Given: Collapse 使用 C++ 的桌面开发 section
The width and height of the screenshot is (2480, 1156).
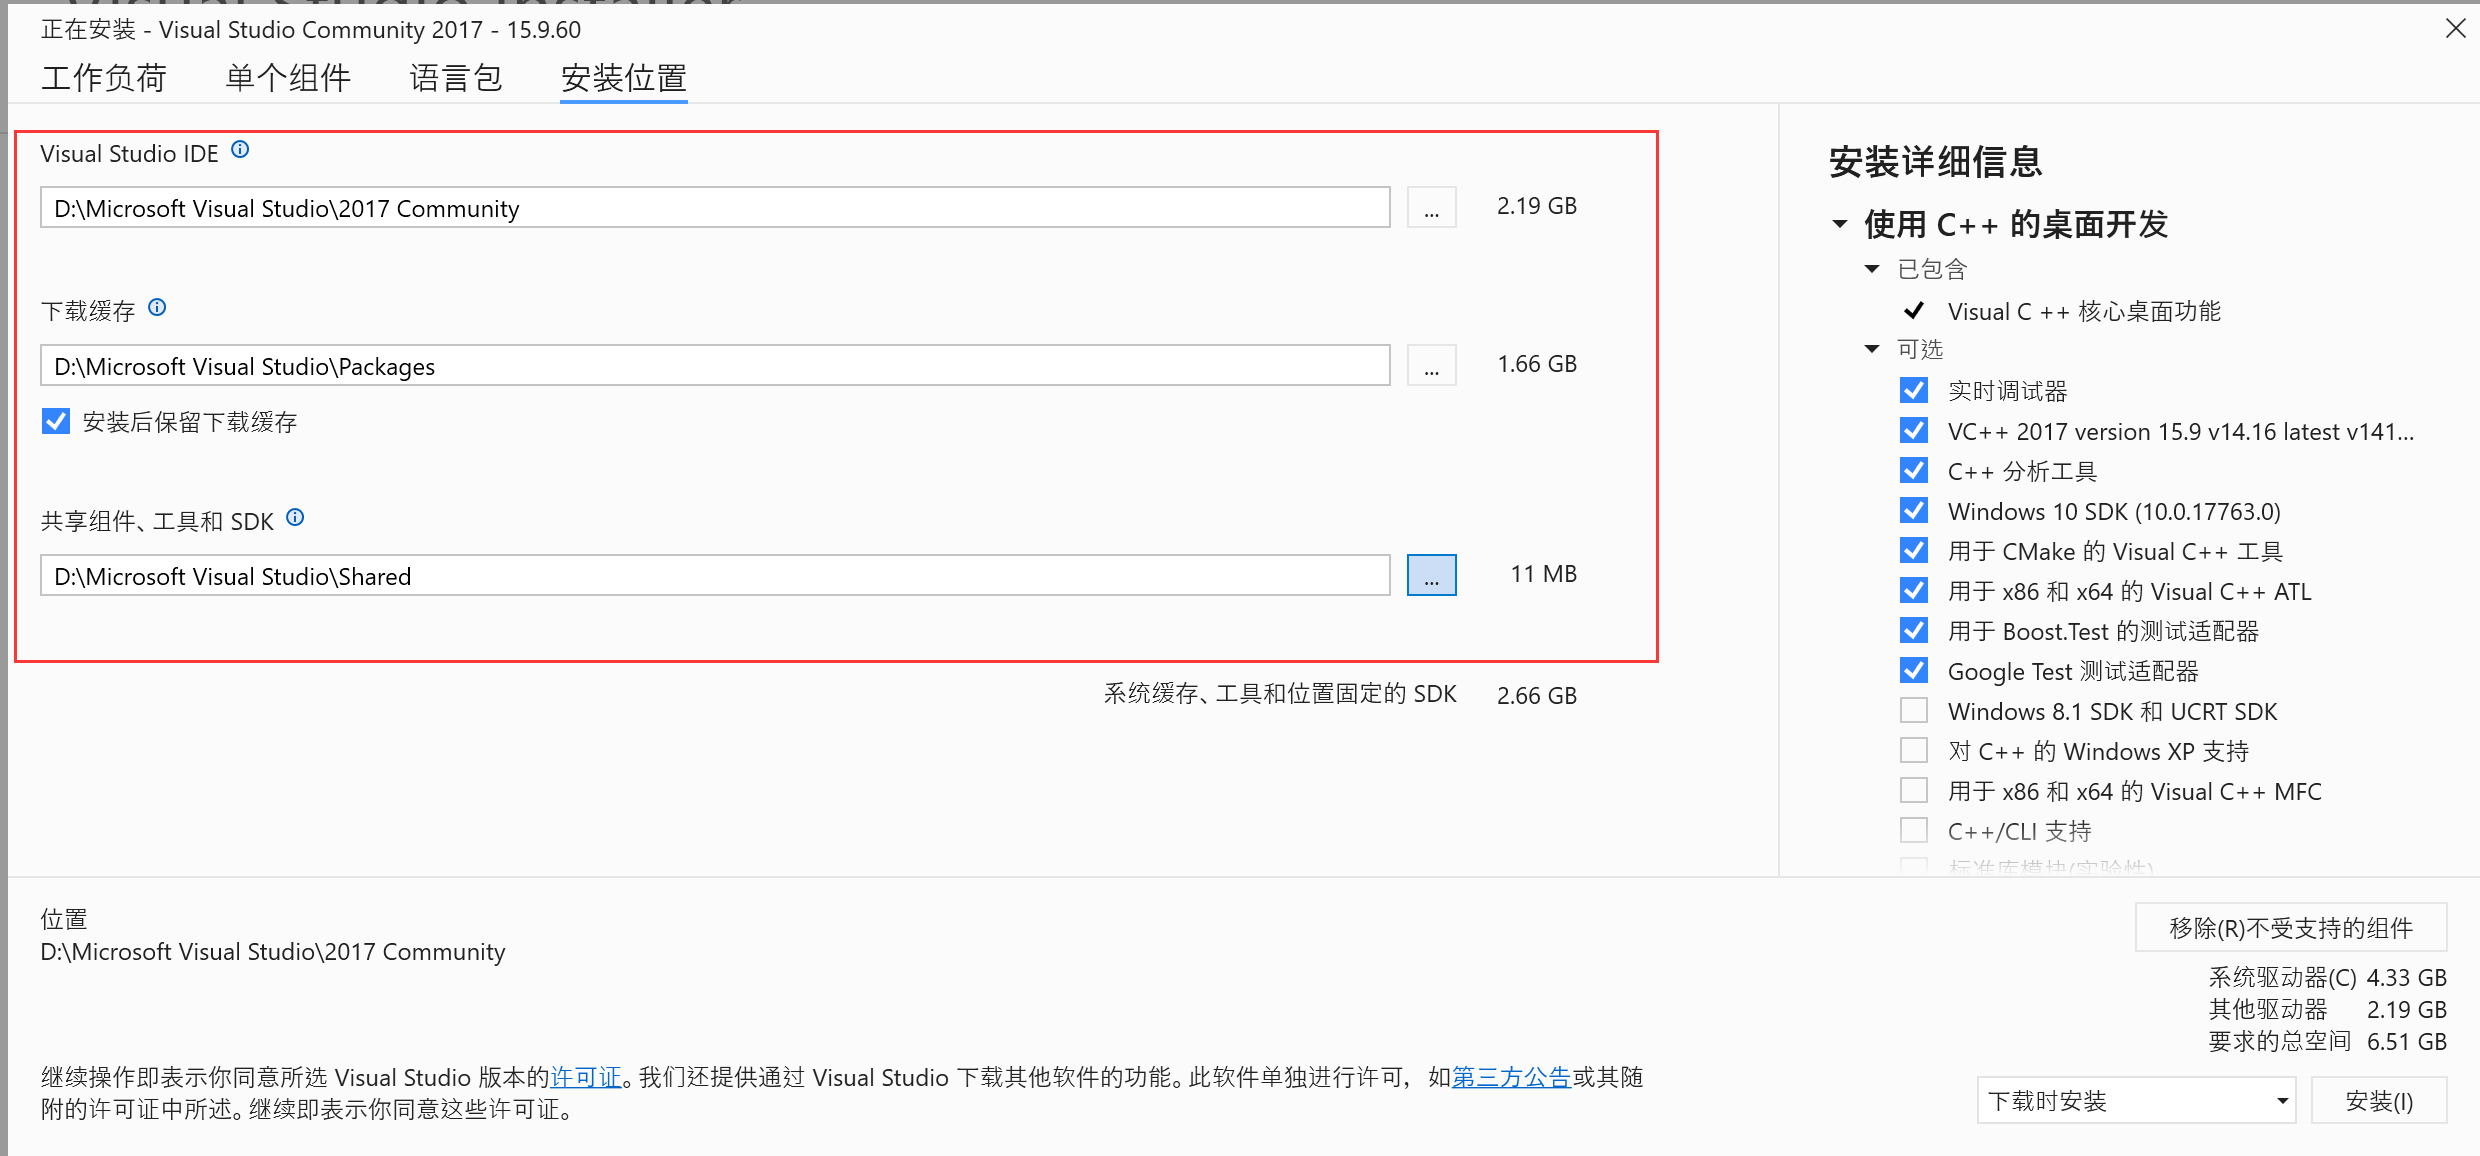Looking at the screenshot, I should (1839, 224).
